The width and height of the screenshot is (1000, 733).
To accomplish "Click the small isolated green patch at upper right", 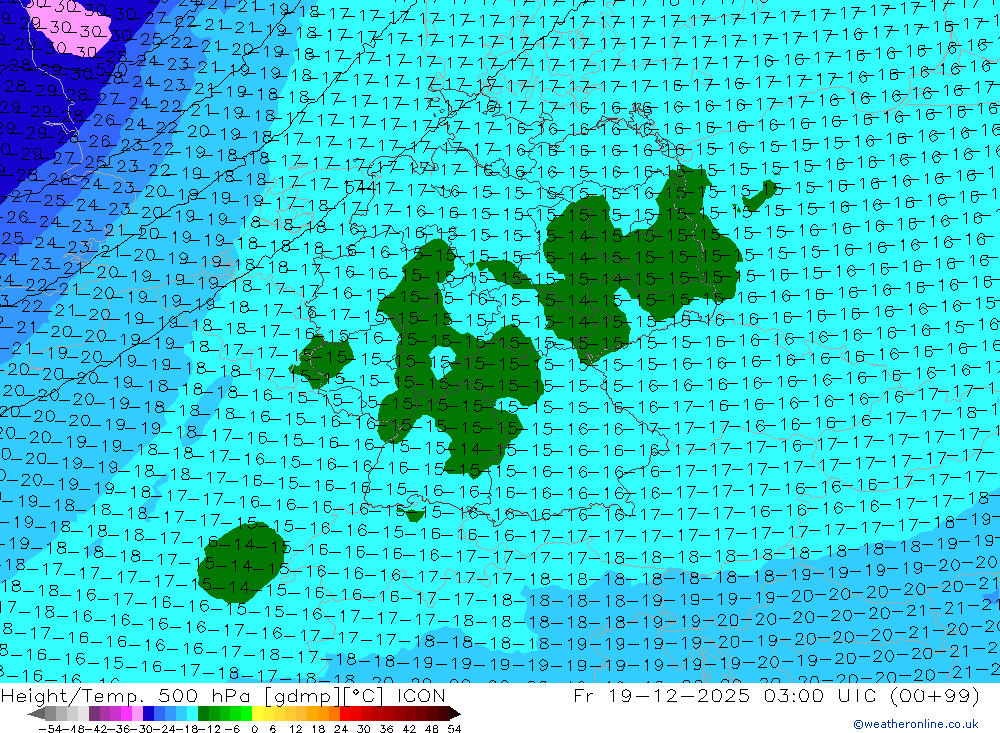I will pyautogui.click(x=768, y=188).
